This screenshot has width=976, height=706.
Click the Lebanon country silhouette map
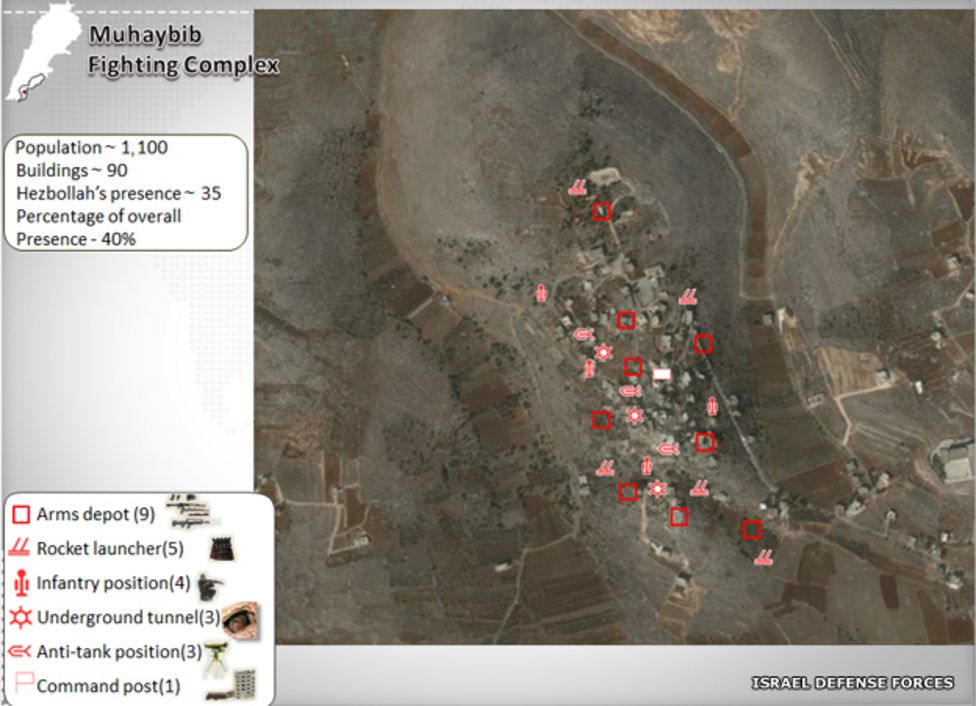click(x=35, y=57)
